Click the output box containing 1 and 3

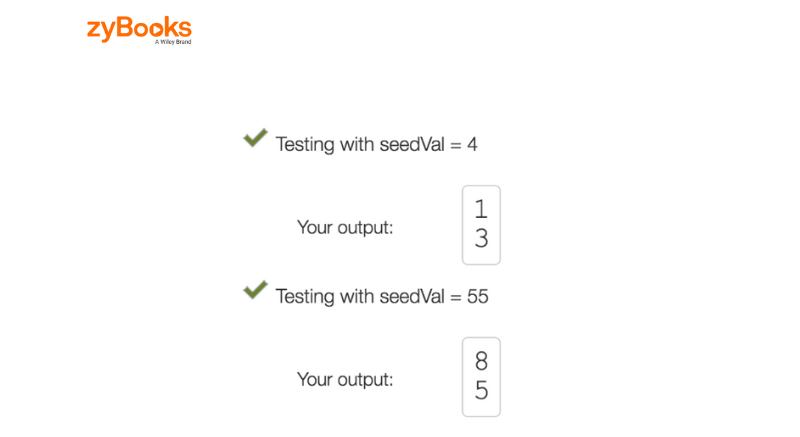(481, 225)
